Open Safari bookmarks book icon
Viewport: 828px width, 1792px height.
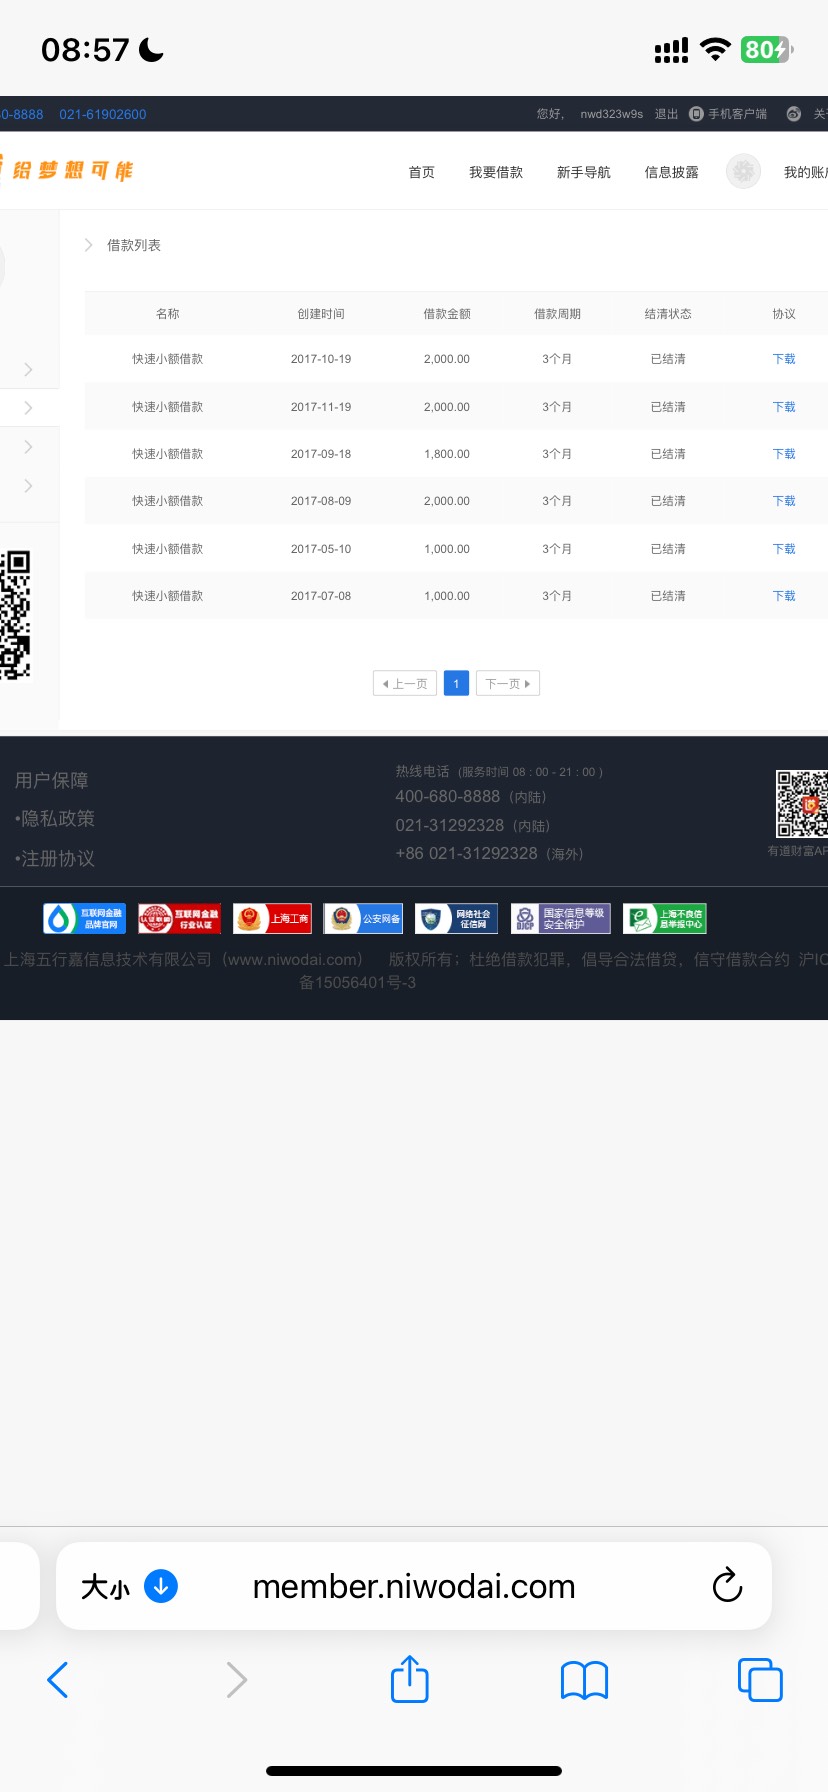pyautogui.click(x=585, y=1680)
